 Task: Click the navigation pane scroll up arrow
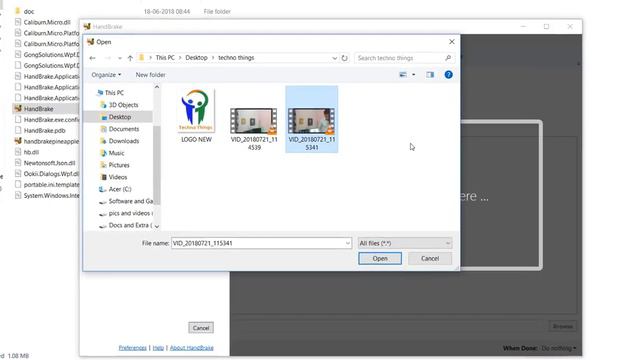(x=157, y=87)
